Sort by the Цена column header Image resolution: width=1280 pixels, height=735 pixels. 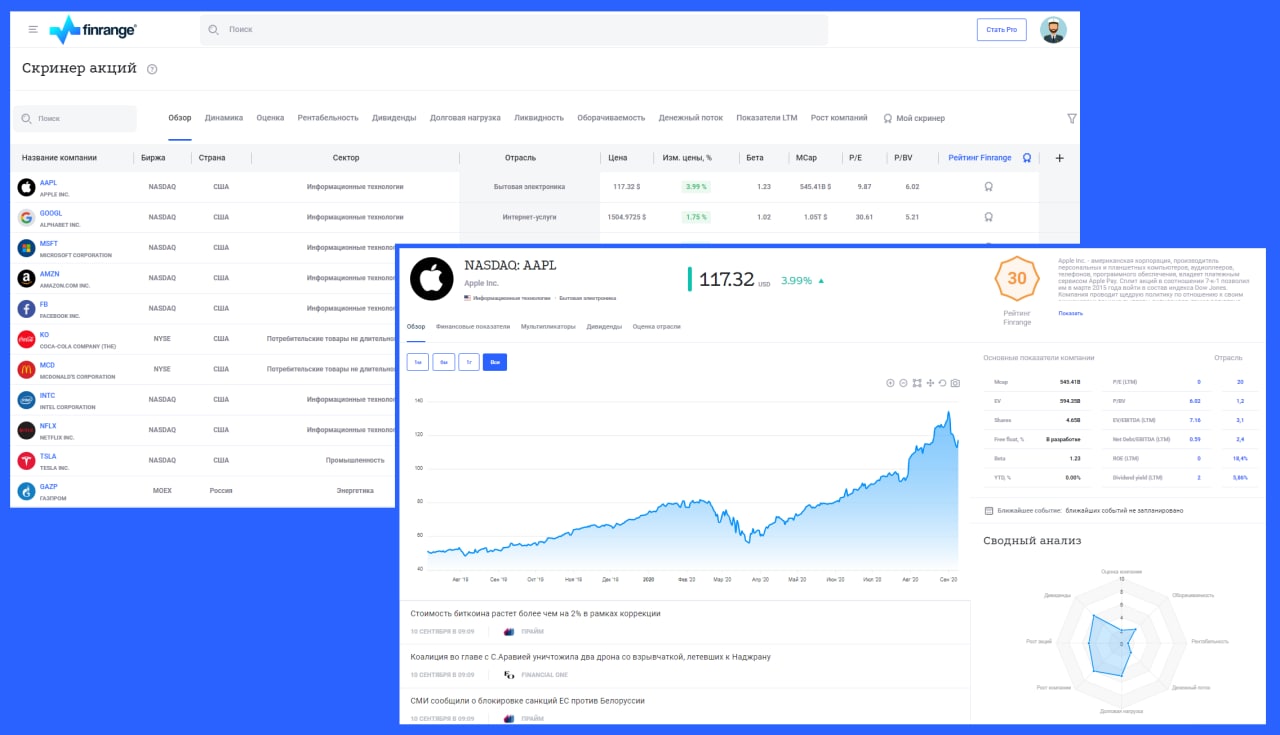(x=618, y=158)
